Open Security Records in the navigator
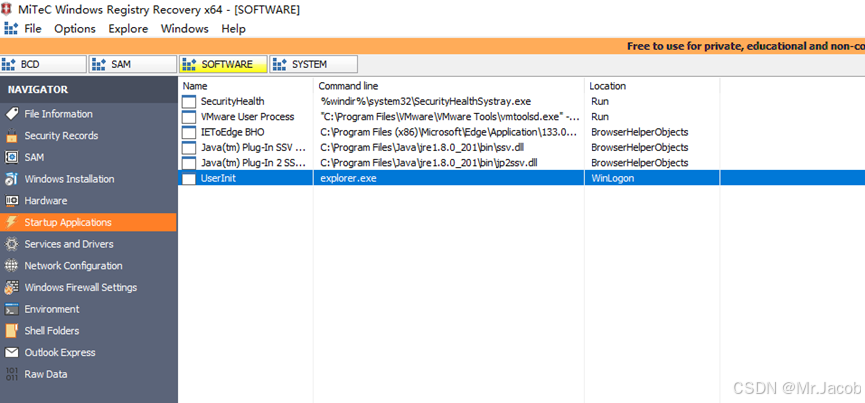The height and width of the screenshot is (403, 865). (x=88, y=136)
